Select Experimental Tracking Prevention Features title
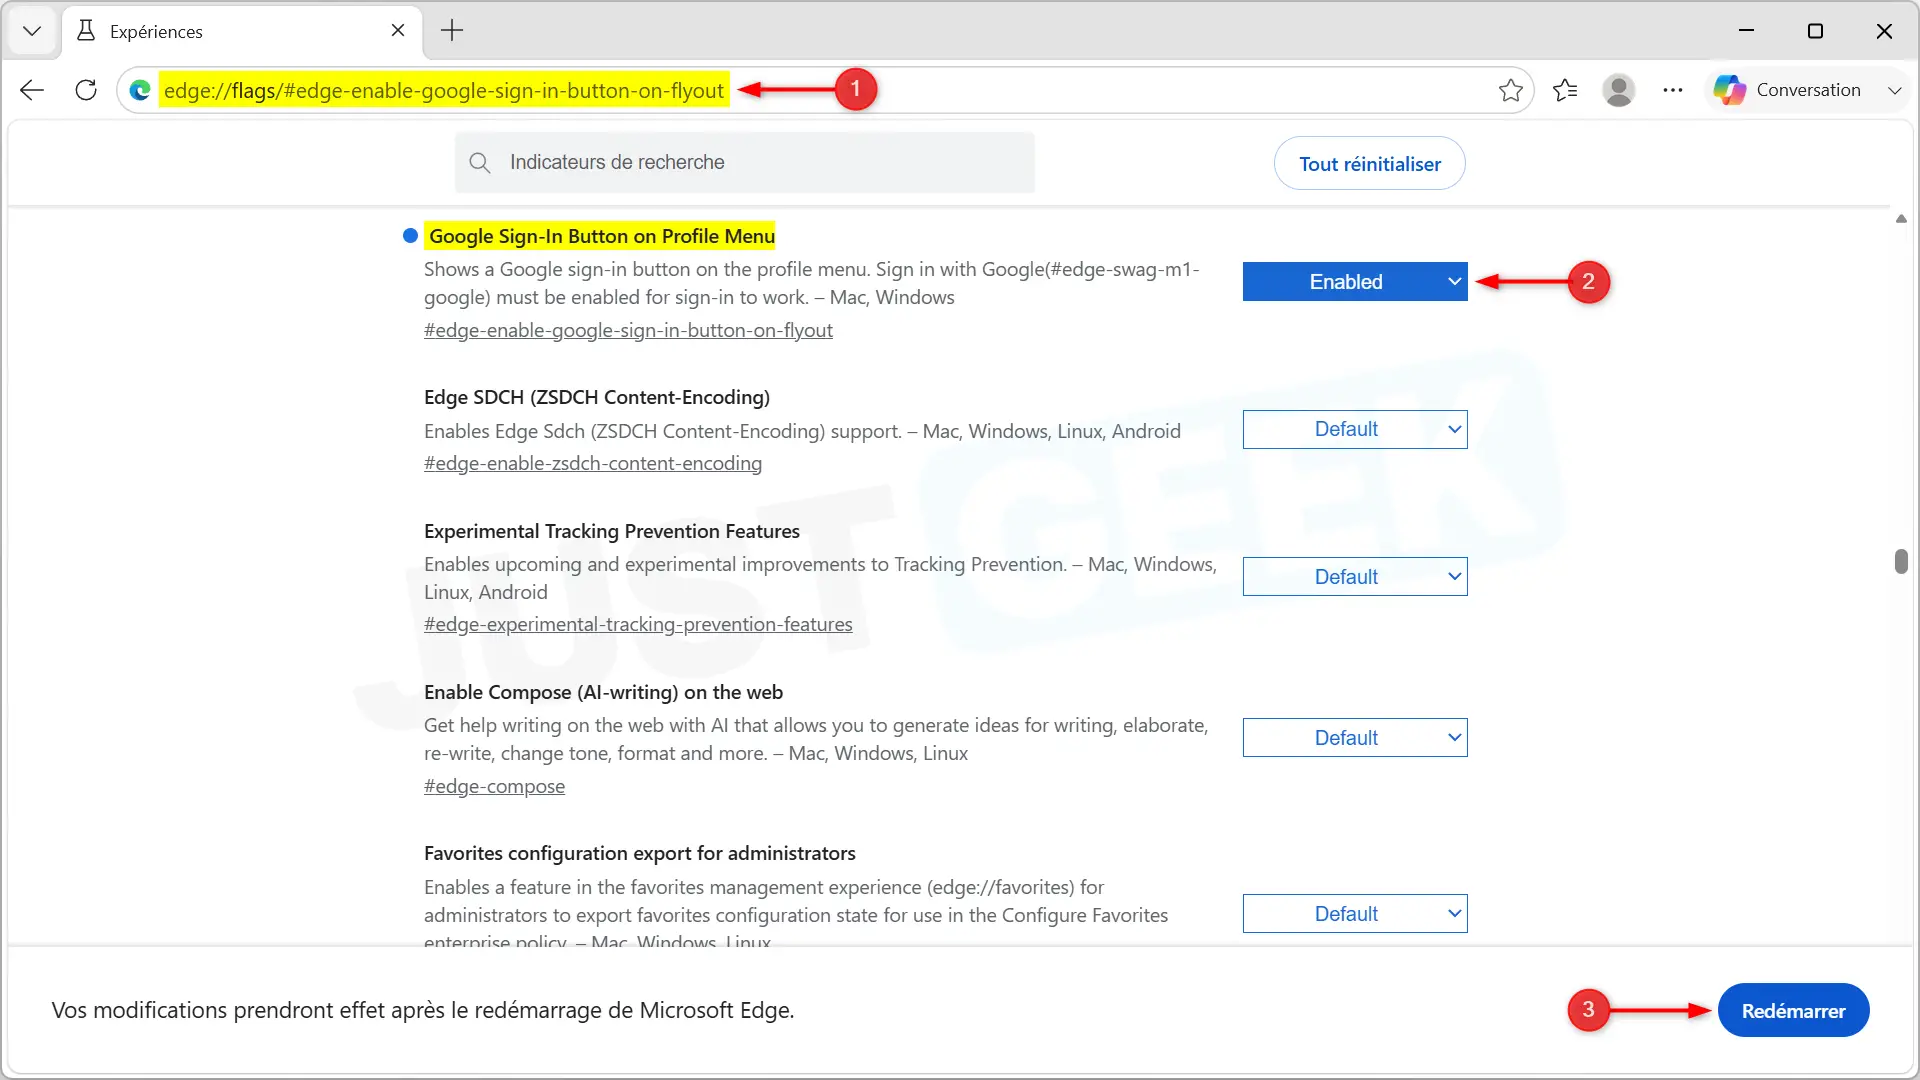The width and height of the screenshot is (1920, 1080). pyautogui.click(x=612, y=531)
